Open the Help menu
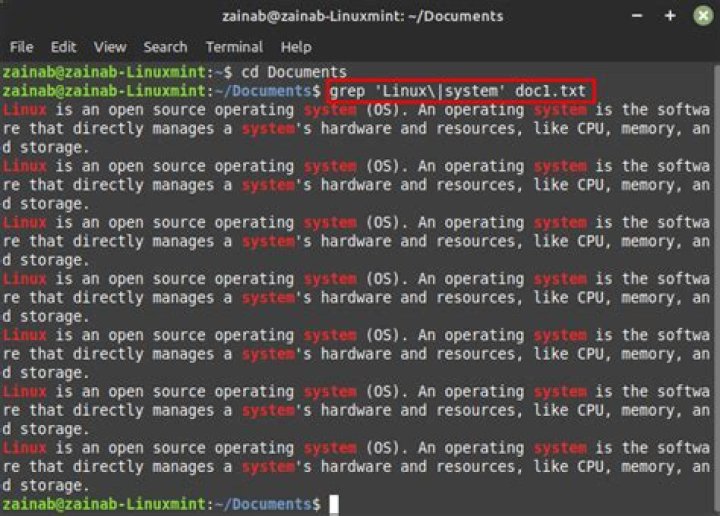Viewport: 720px width, 516px height. coord(296,47)
